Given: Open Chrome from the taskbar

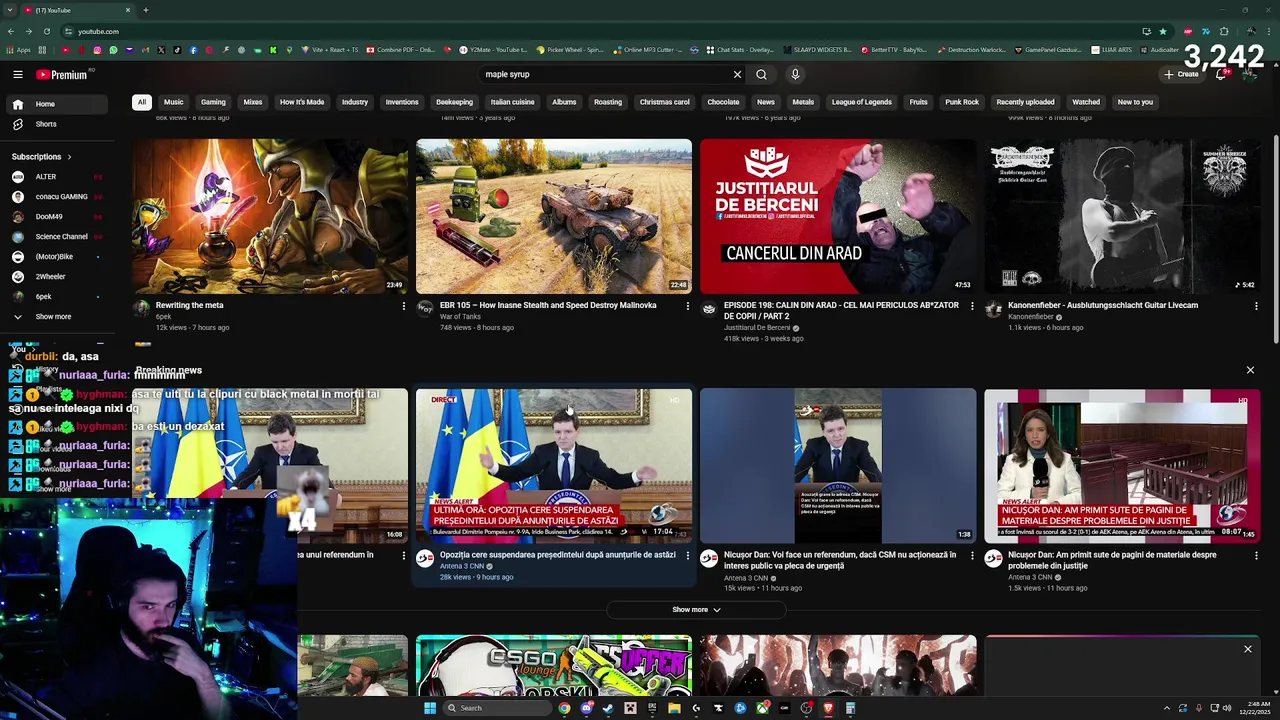Looking at the screenshot, I should (564, 708).
